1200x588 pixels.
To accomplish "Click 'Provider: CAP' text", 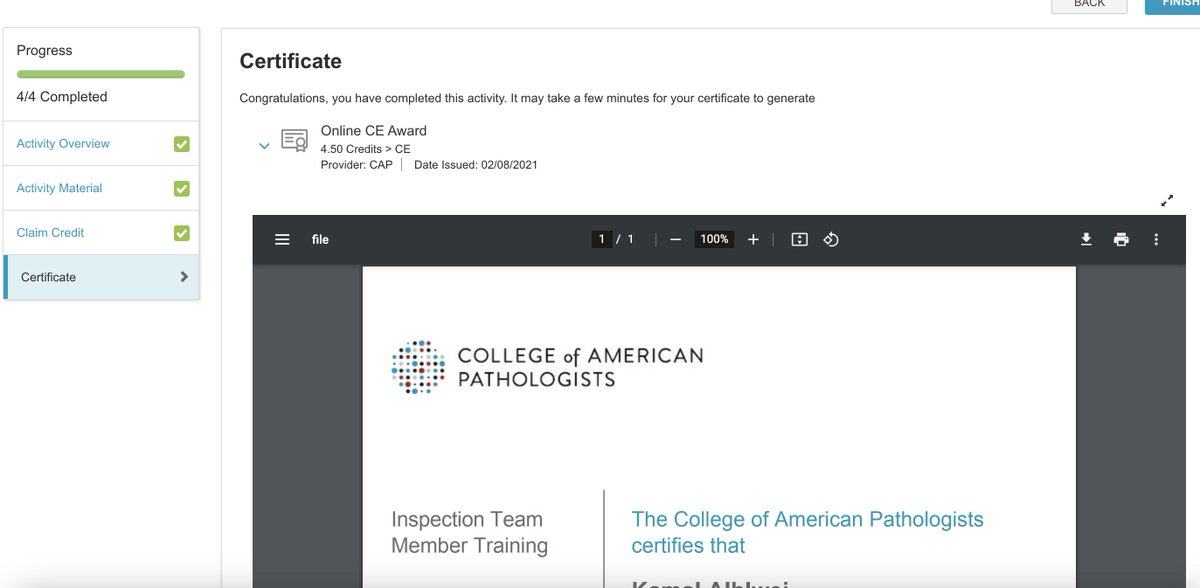I will point(356,165).
